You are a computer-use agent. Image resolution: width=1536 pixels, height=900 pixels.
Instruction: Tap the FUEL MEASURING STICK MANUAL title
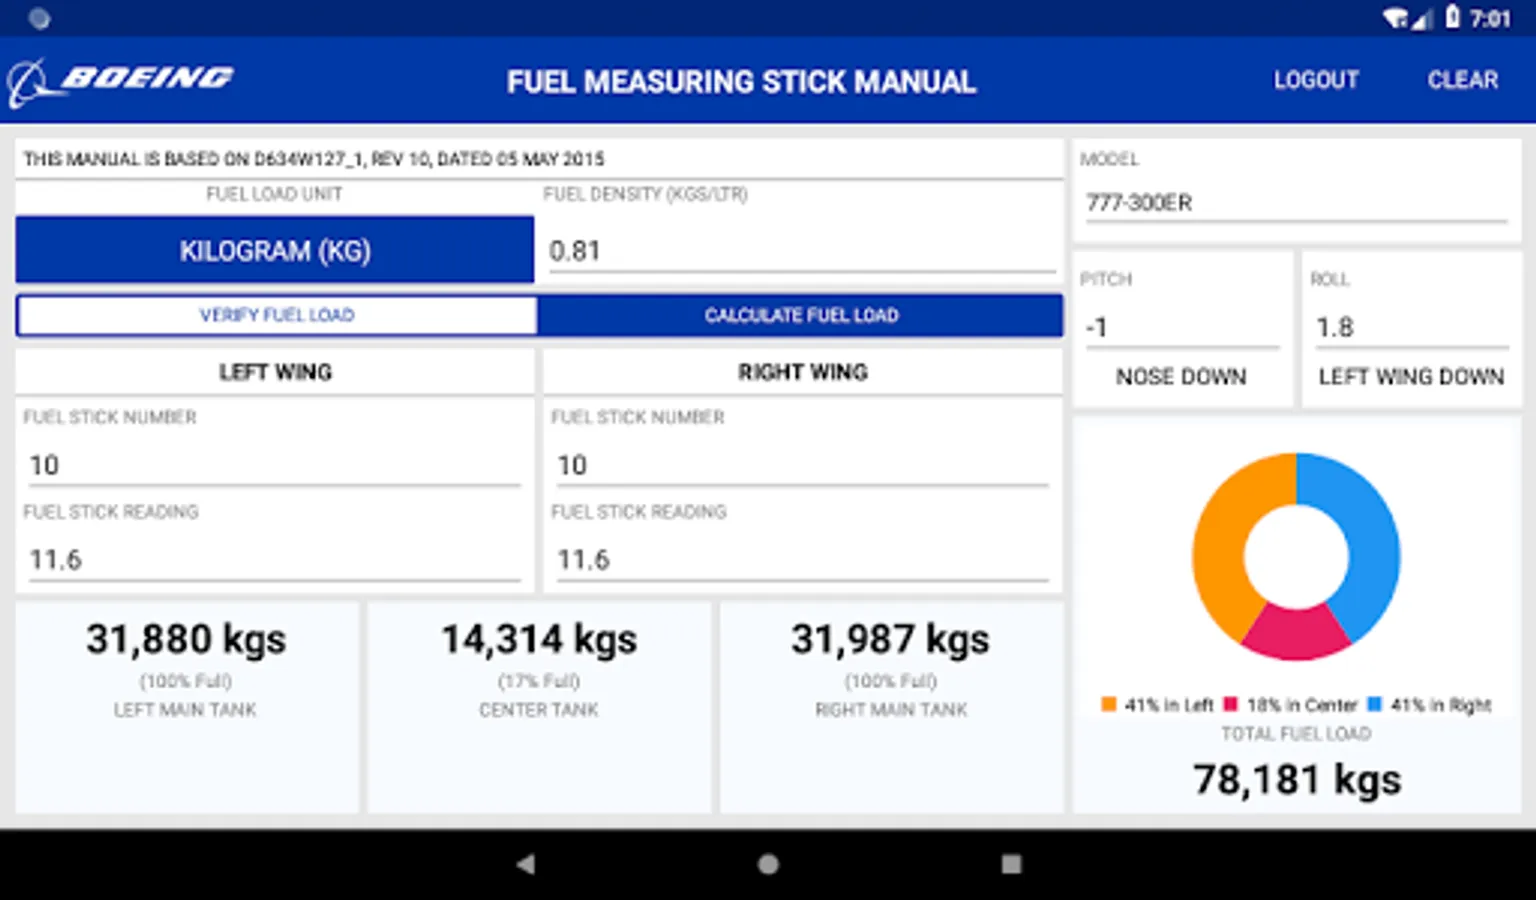point(741,81)
